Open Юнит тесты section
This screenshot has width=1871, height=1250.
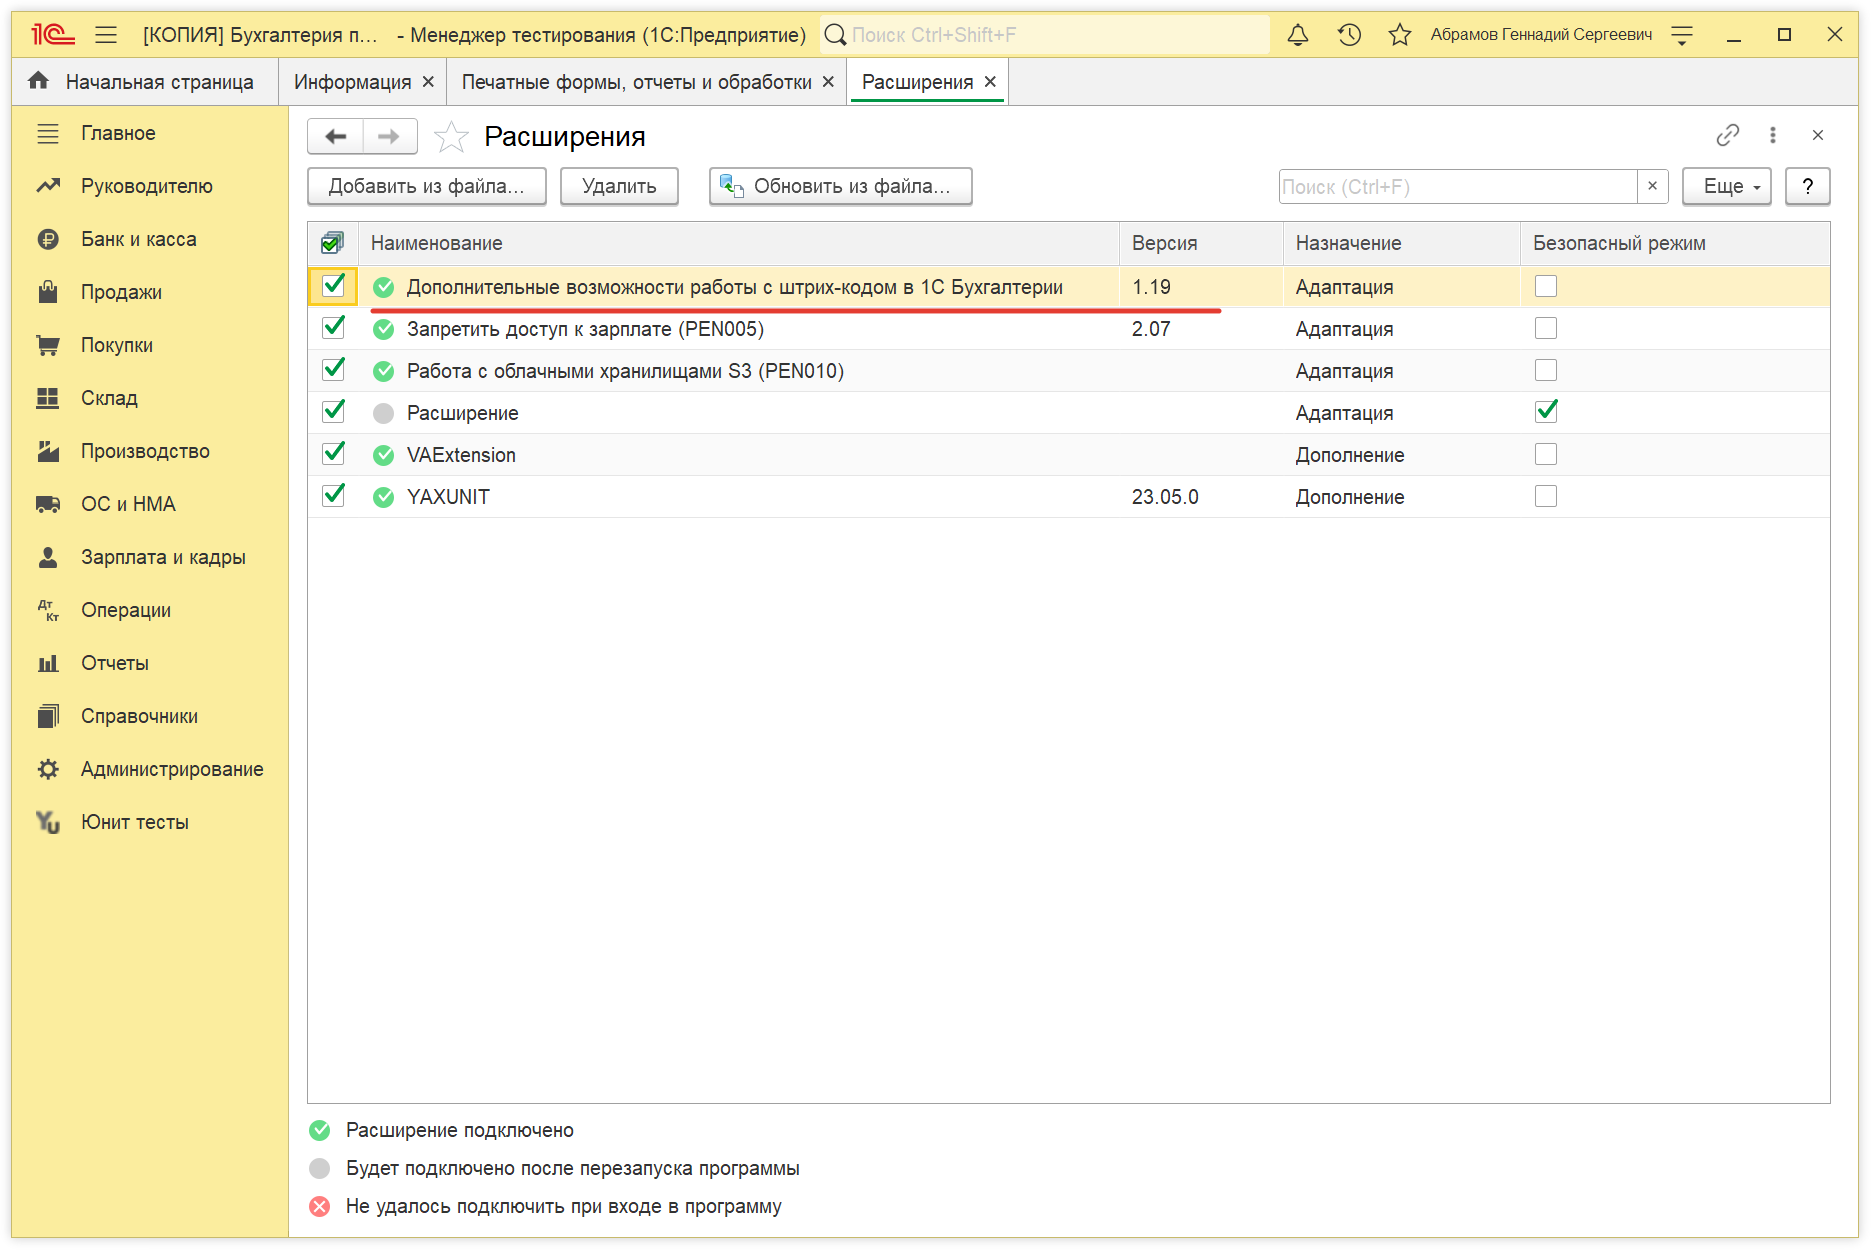[x=134, y=822]
